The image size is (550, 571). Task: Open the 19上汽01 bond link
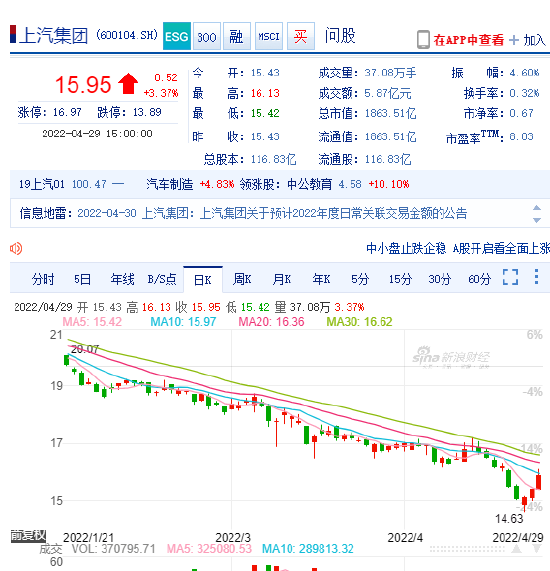pos(42,184)
